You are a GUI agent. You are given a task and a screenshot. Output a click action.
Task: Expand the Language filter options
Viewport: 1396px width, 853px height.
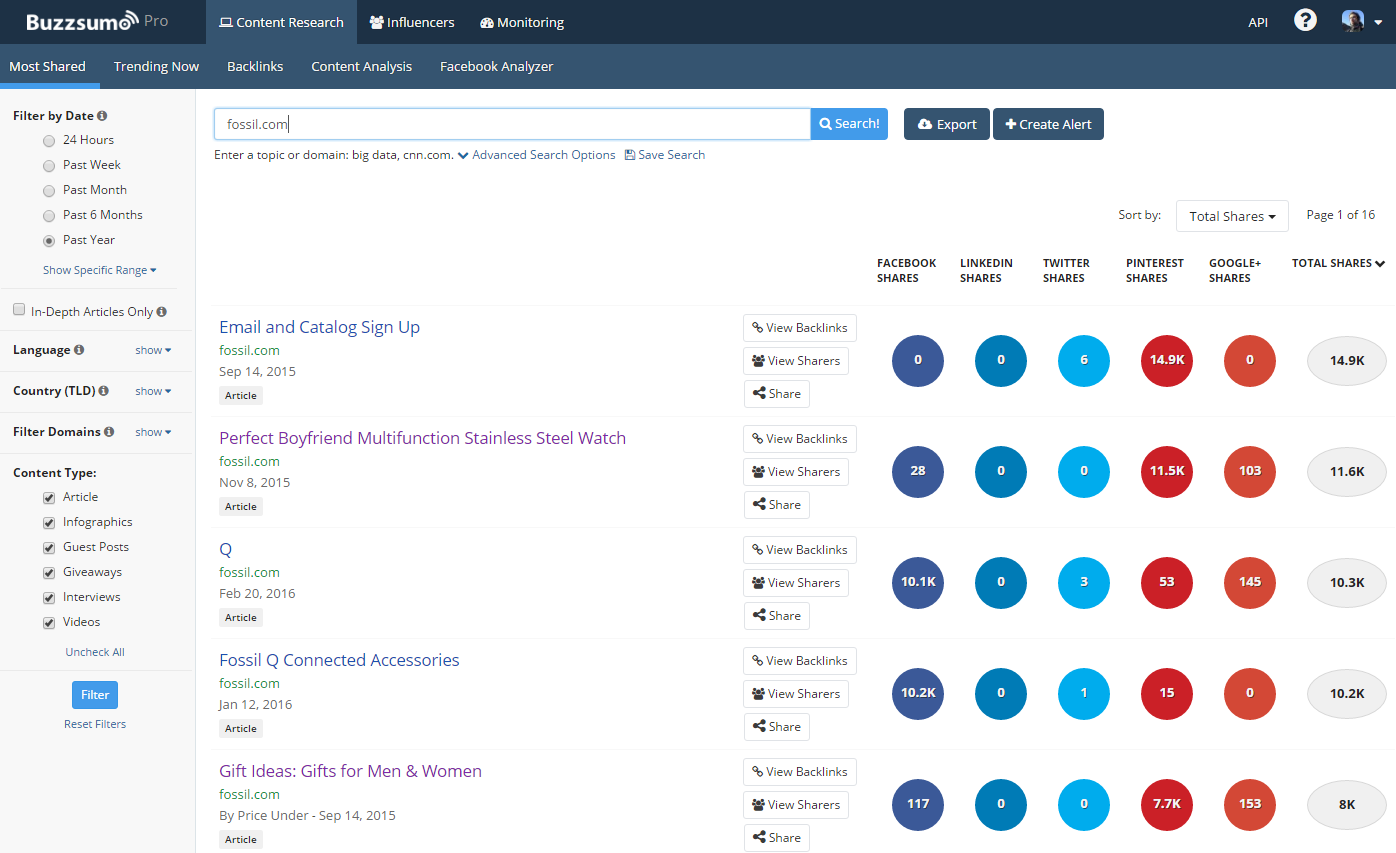coord(152,349)
